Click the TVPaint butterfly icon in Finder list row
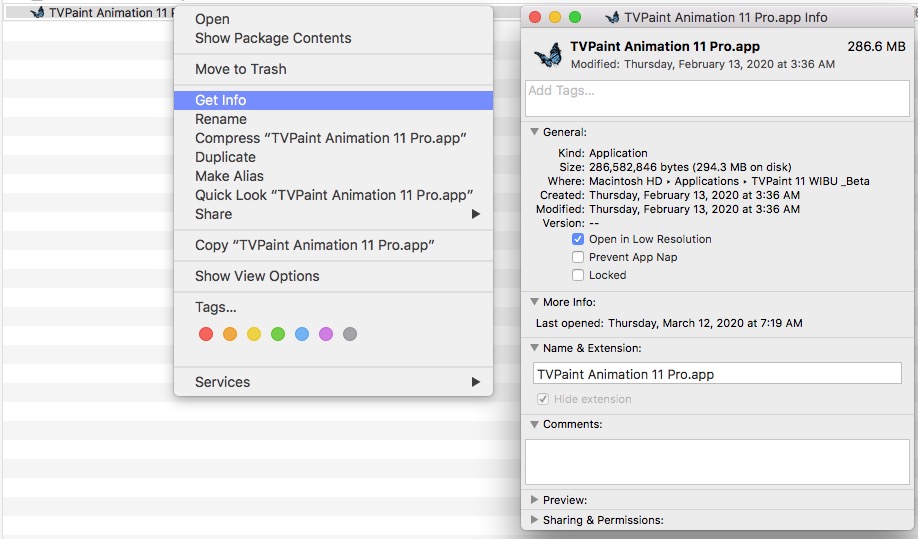The width and height of the screenshot is (918, 539). pyautogui.click(x=37, y=12)
